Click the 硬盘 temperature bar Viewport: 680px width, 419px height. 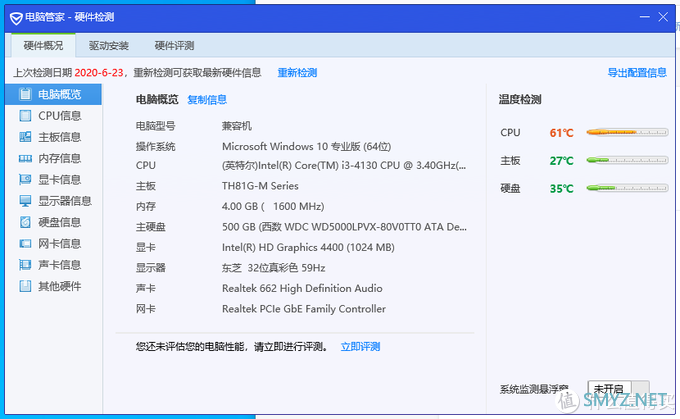[627, 188]
